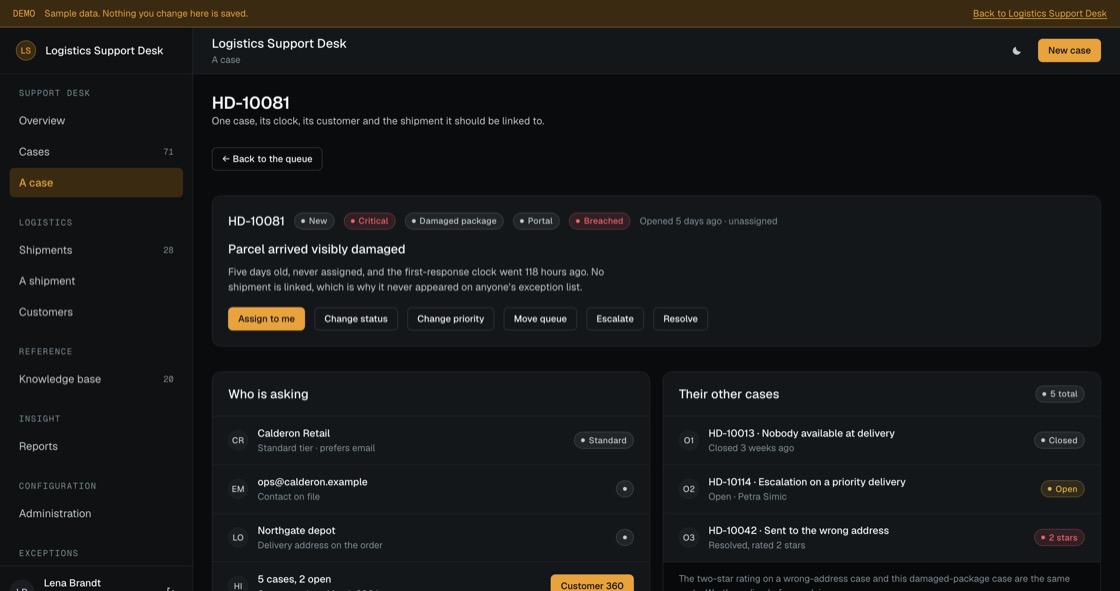The height and width of the screenshot is (591, 1120).
Task: Open Customers in sidebar
Action: 96,312
